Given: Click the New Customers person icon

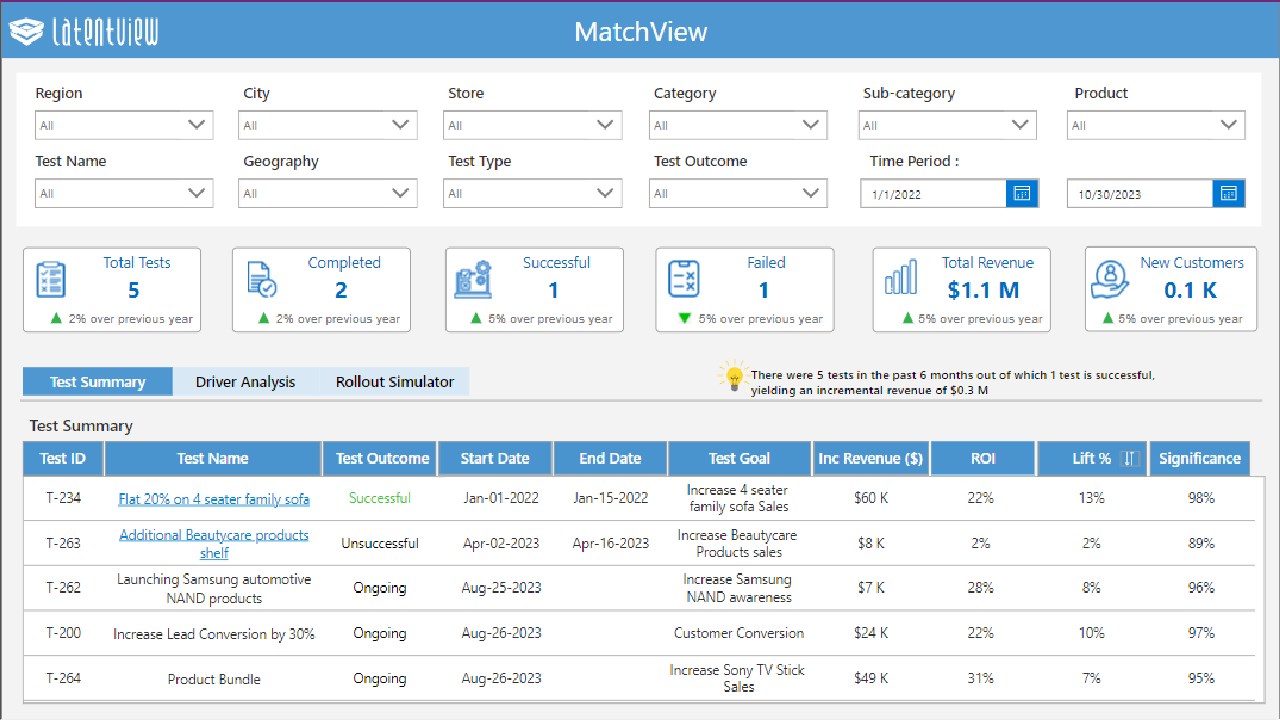Looking at the screenshot, I should pos(1111,280).
